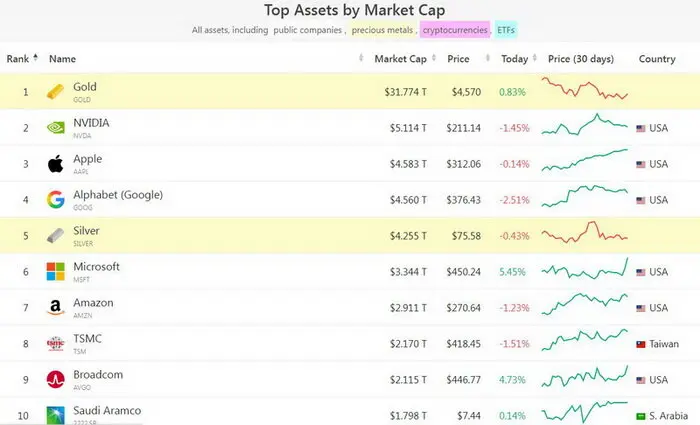Viewport: 700px width, 425px height.
Task: Sort by Rank column arrow
Action: click(36, 58)
